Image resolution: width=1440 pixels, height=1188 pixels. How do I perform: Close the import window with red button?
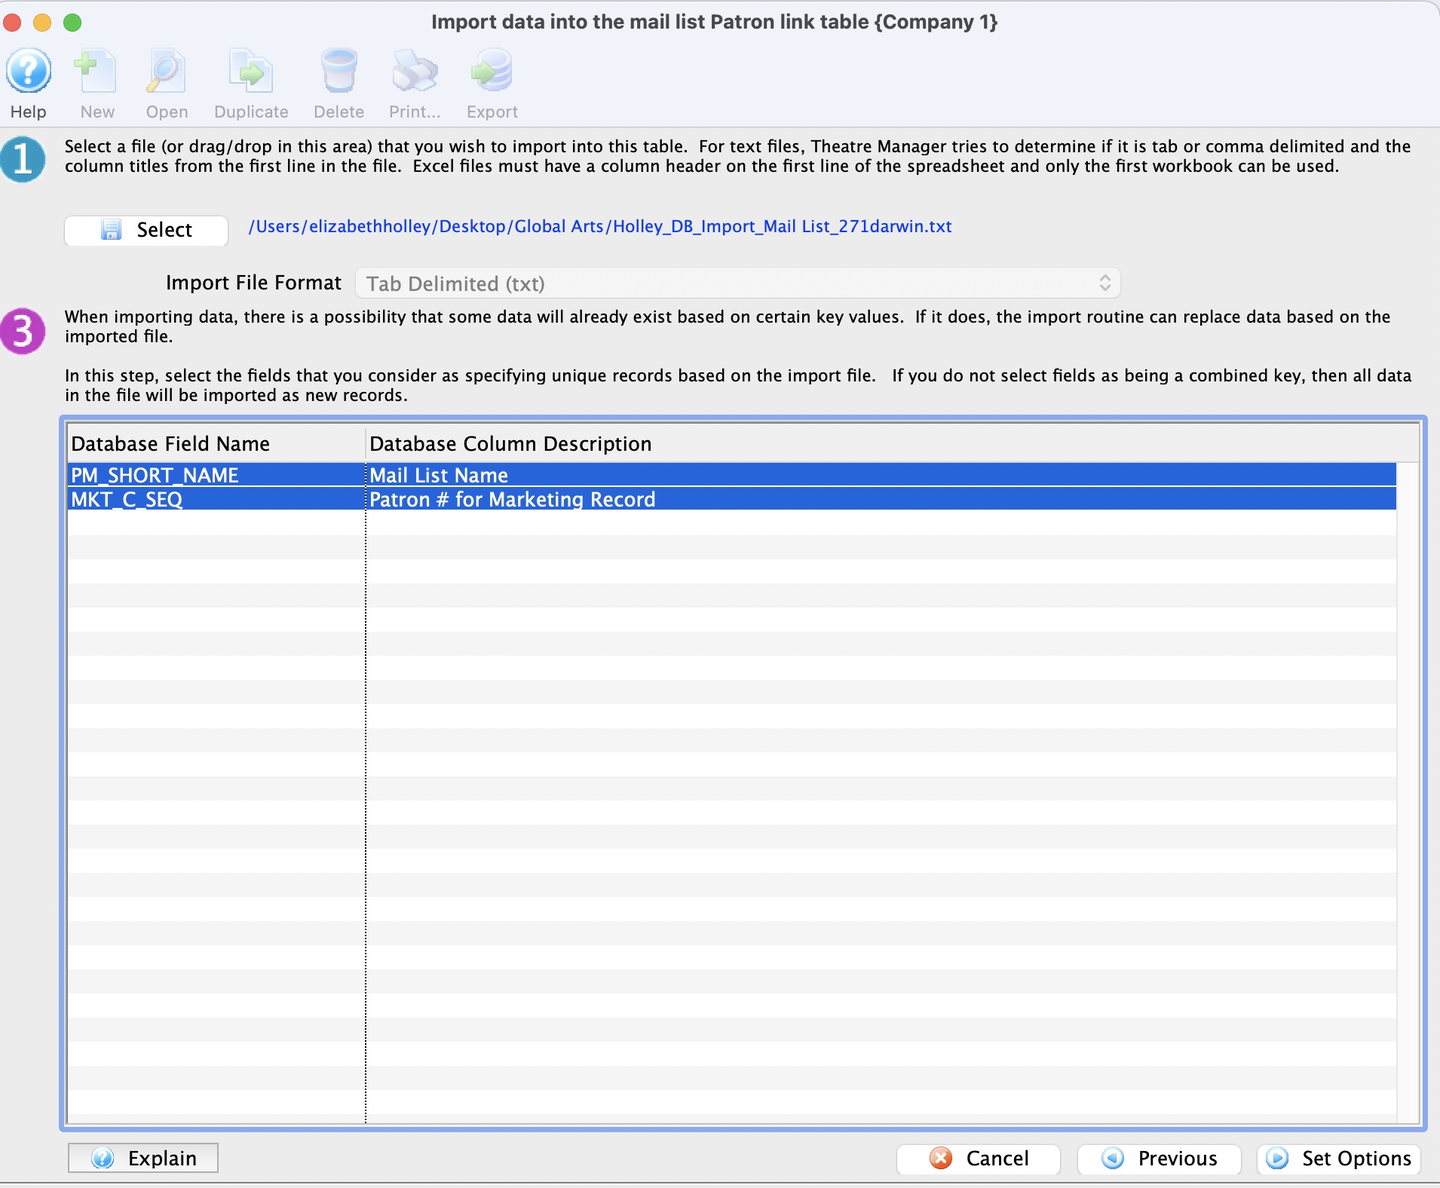tap(13, 22)
